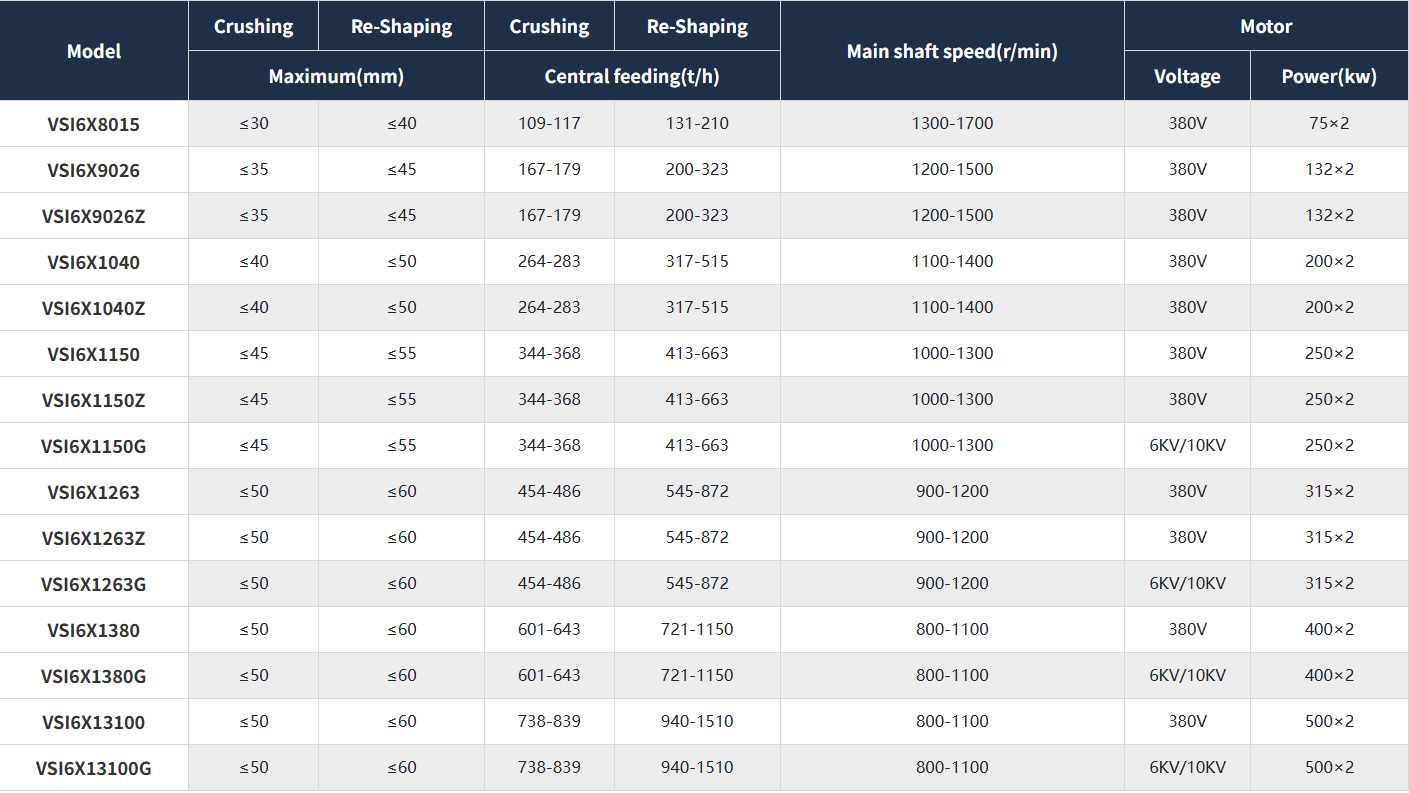Select the 1300-1700 shaft speed value
The height and width of the screenshot is (793, 1409).
(x=952, y=124)
